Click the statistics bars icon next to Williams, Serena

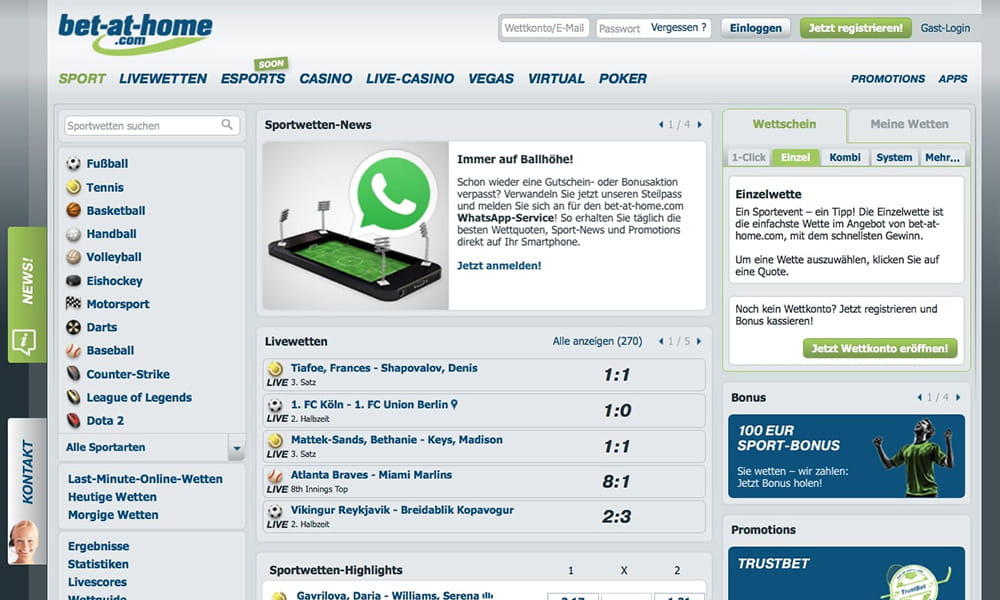[x=488, y=596]
